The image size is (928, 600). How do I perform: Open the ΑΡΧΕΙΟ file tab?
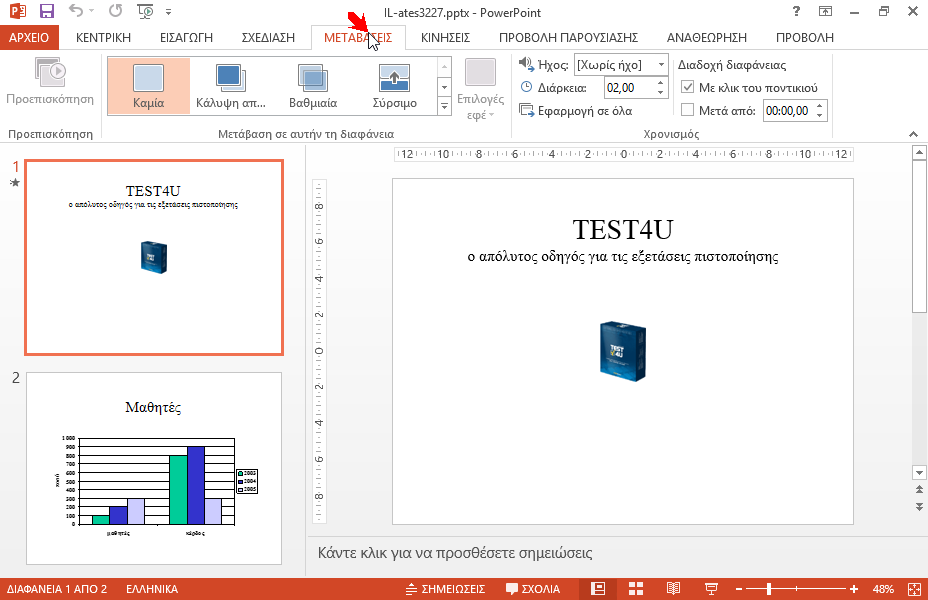click(29, 37)
